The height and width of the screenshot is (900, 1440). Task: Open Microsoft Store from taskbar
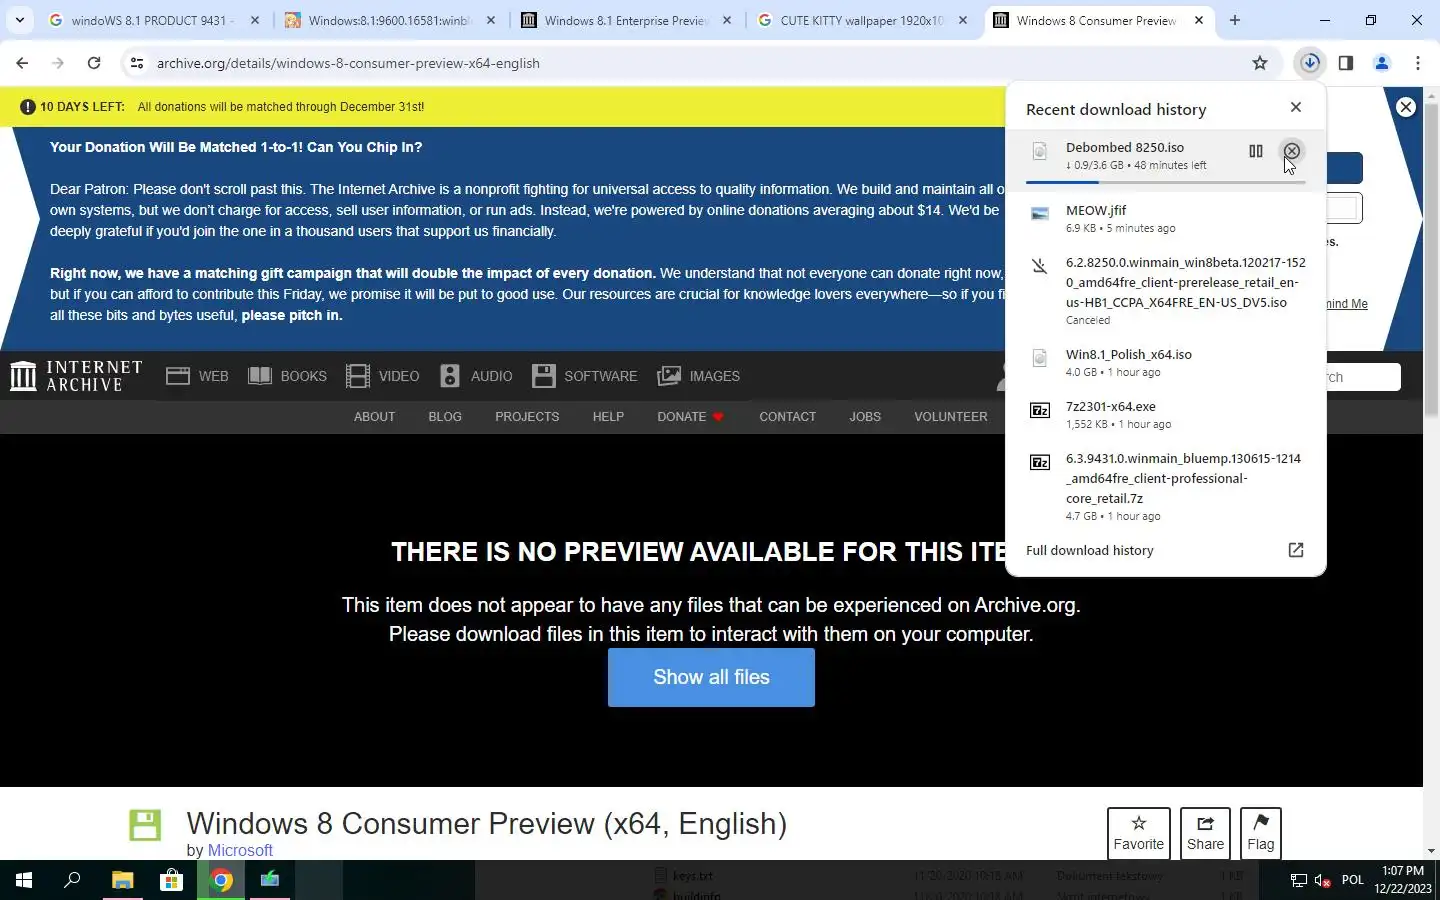pos(172,880)
